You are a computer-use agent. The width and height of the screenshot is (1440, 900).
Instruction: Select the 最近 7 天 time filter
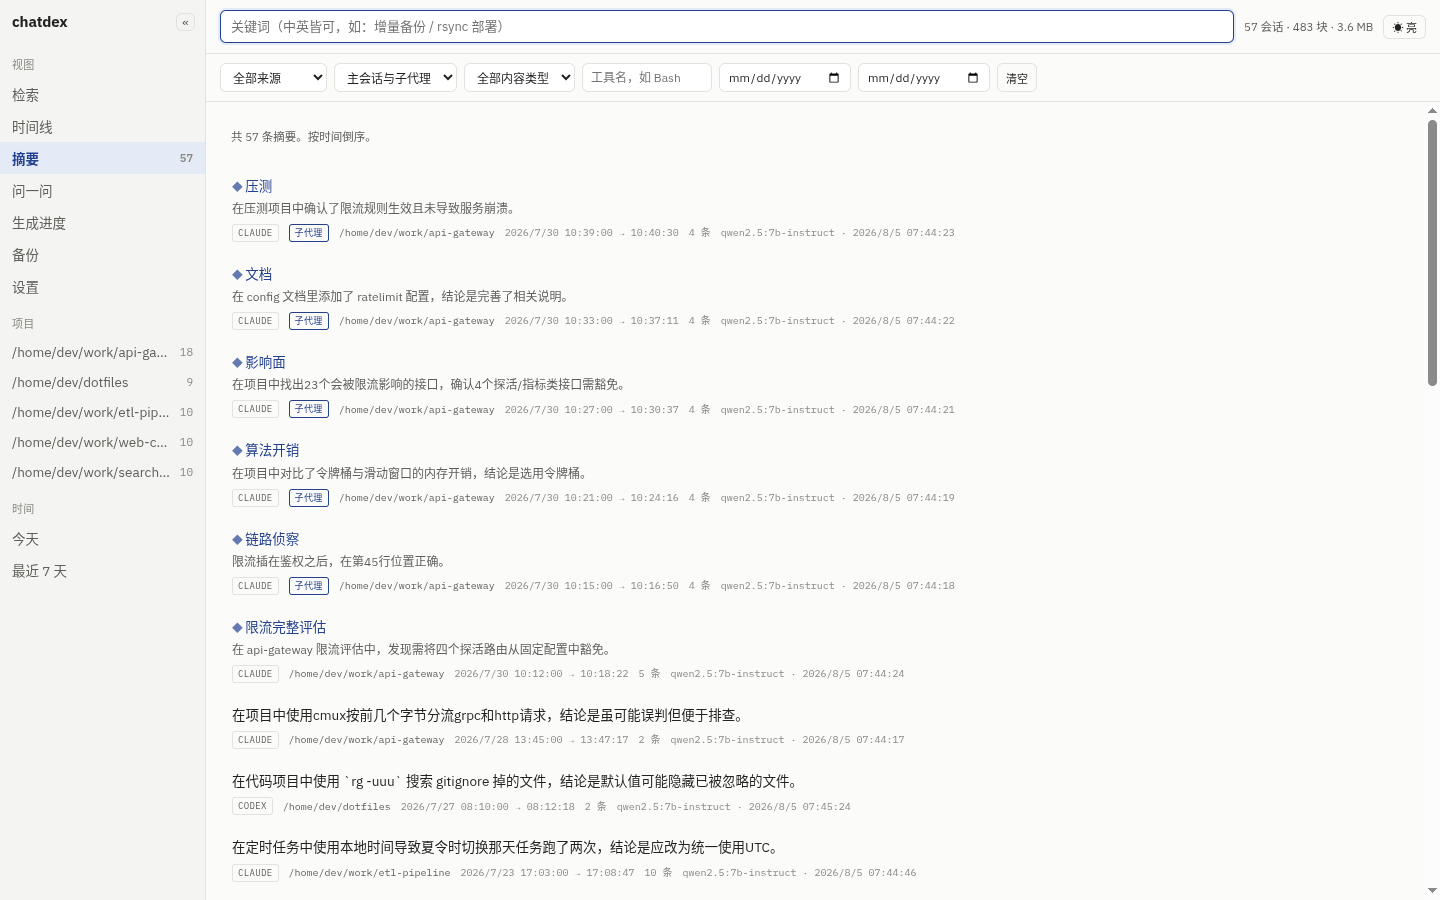pos(102,571)
